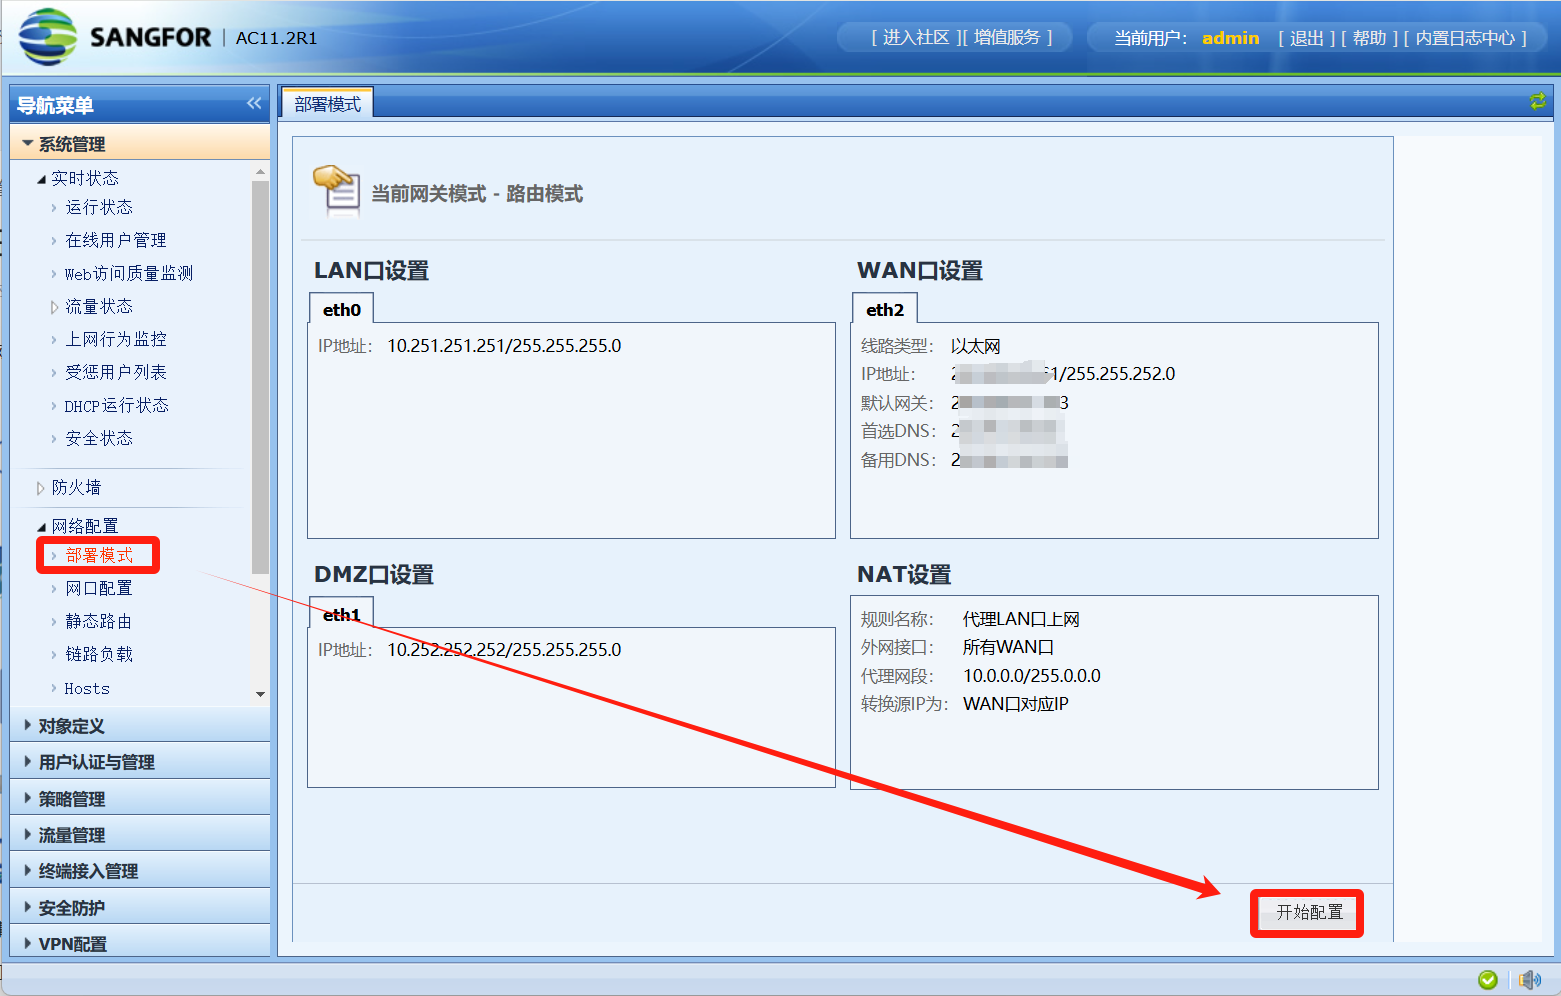Open 网口配置 in the navigation tree
This screenshot has width=1561, height=996.
coord(98,588)
